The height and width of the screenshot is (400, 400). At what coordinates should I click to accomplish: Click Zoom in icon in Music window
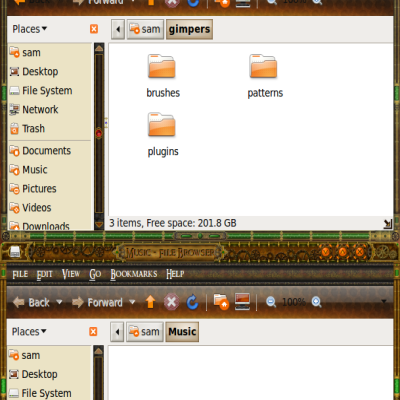pos(317,302)
